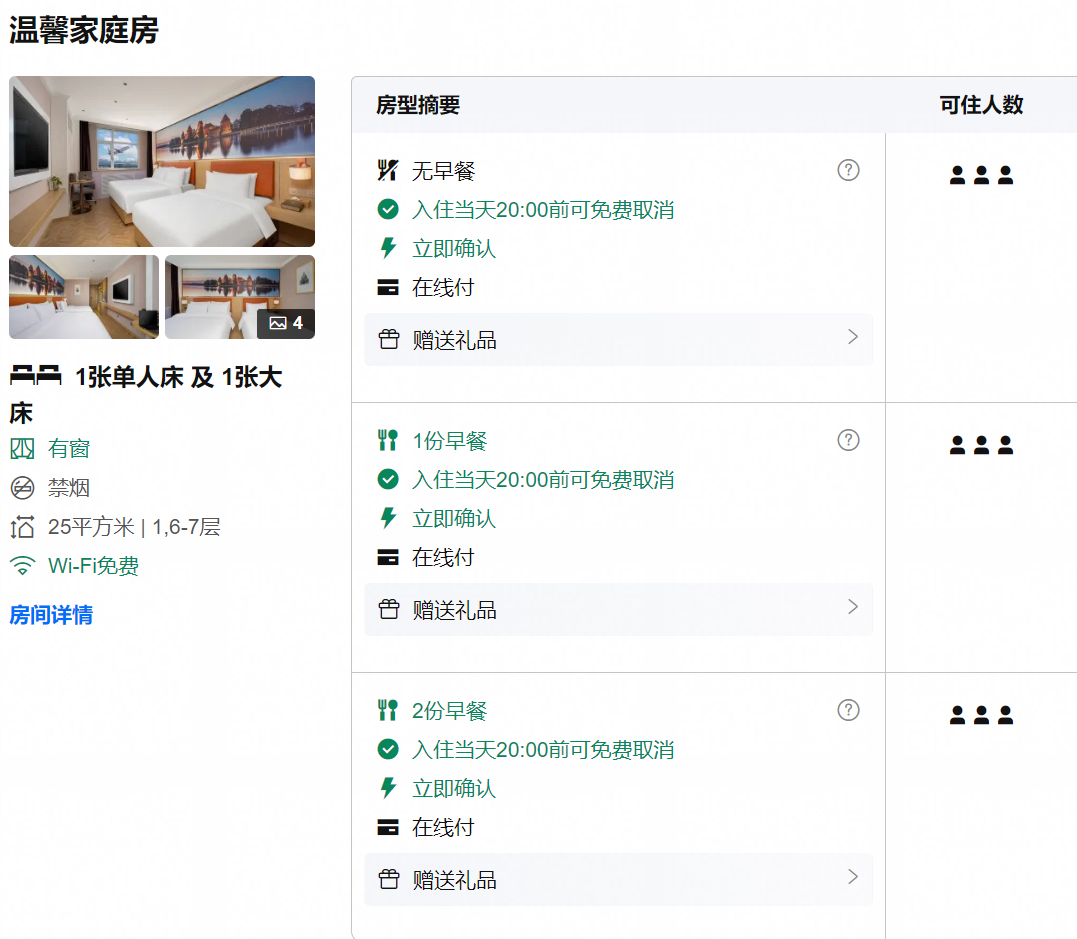The height and width of the screenshot is (939, 1077).
Task: Expand 赠送礼品 for the no-breakfast option
Action: [x=618, y=339]
